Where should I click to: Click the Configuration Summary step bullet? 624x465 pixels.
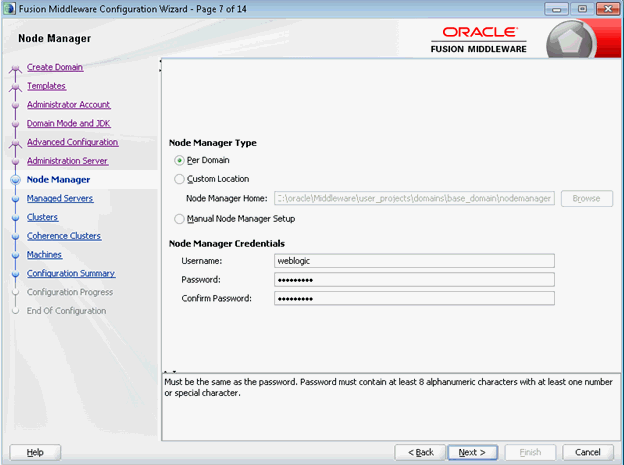coord(16,274)
